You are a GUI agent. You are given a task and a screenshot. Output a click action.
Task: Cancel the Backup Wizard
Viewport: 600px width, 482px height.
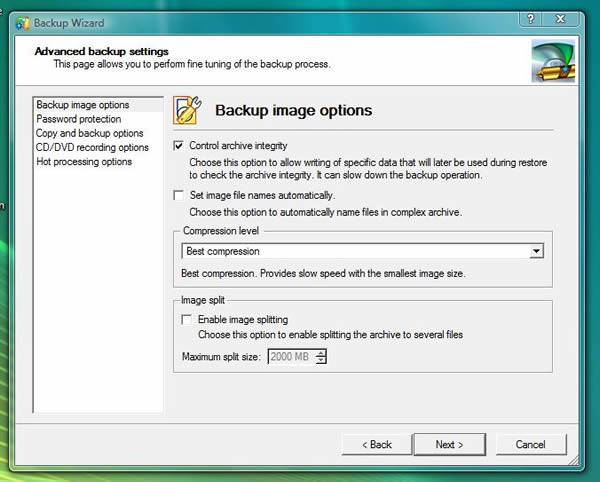point(530,445)
